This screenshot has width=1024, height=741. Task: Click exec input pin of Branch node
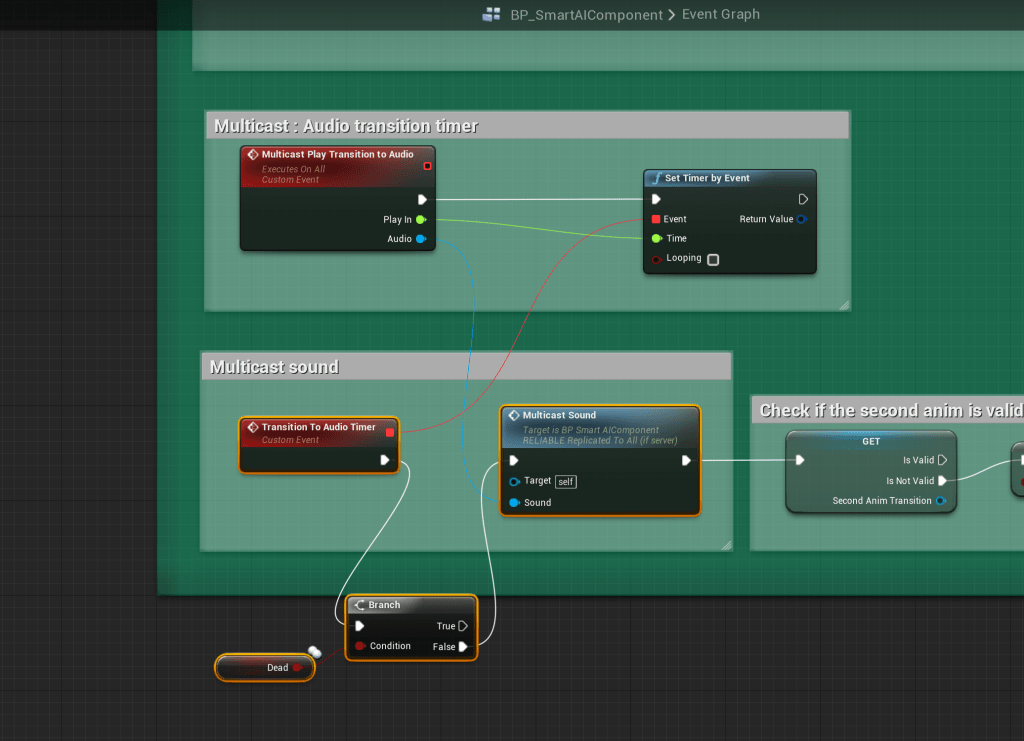pos(359,626)
